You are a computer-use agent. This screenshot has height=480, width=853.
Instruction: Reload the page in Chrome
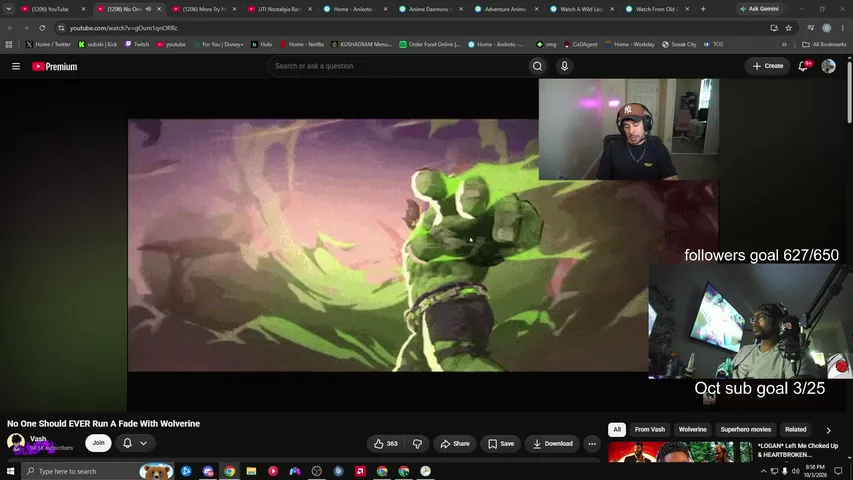tap(42, 28)
